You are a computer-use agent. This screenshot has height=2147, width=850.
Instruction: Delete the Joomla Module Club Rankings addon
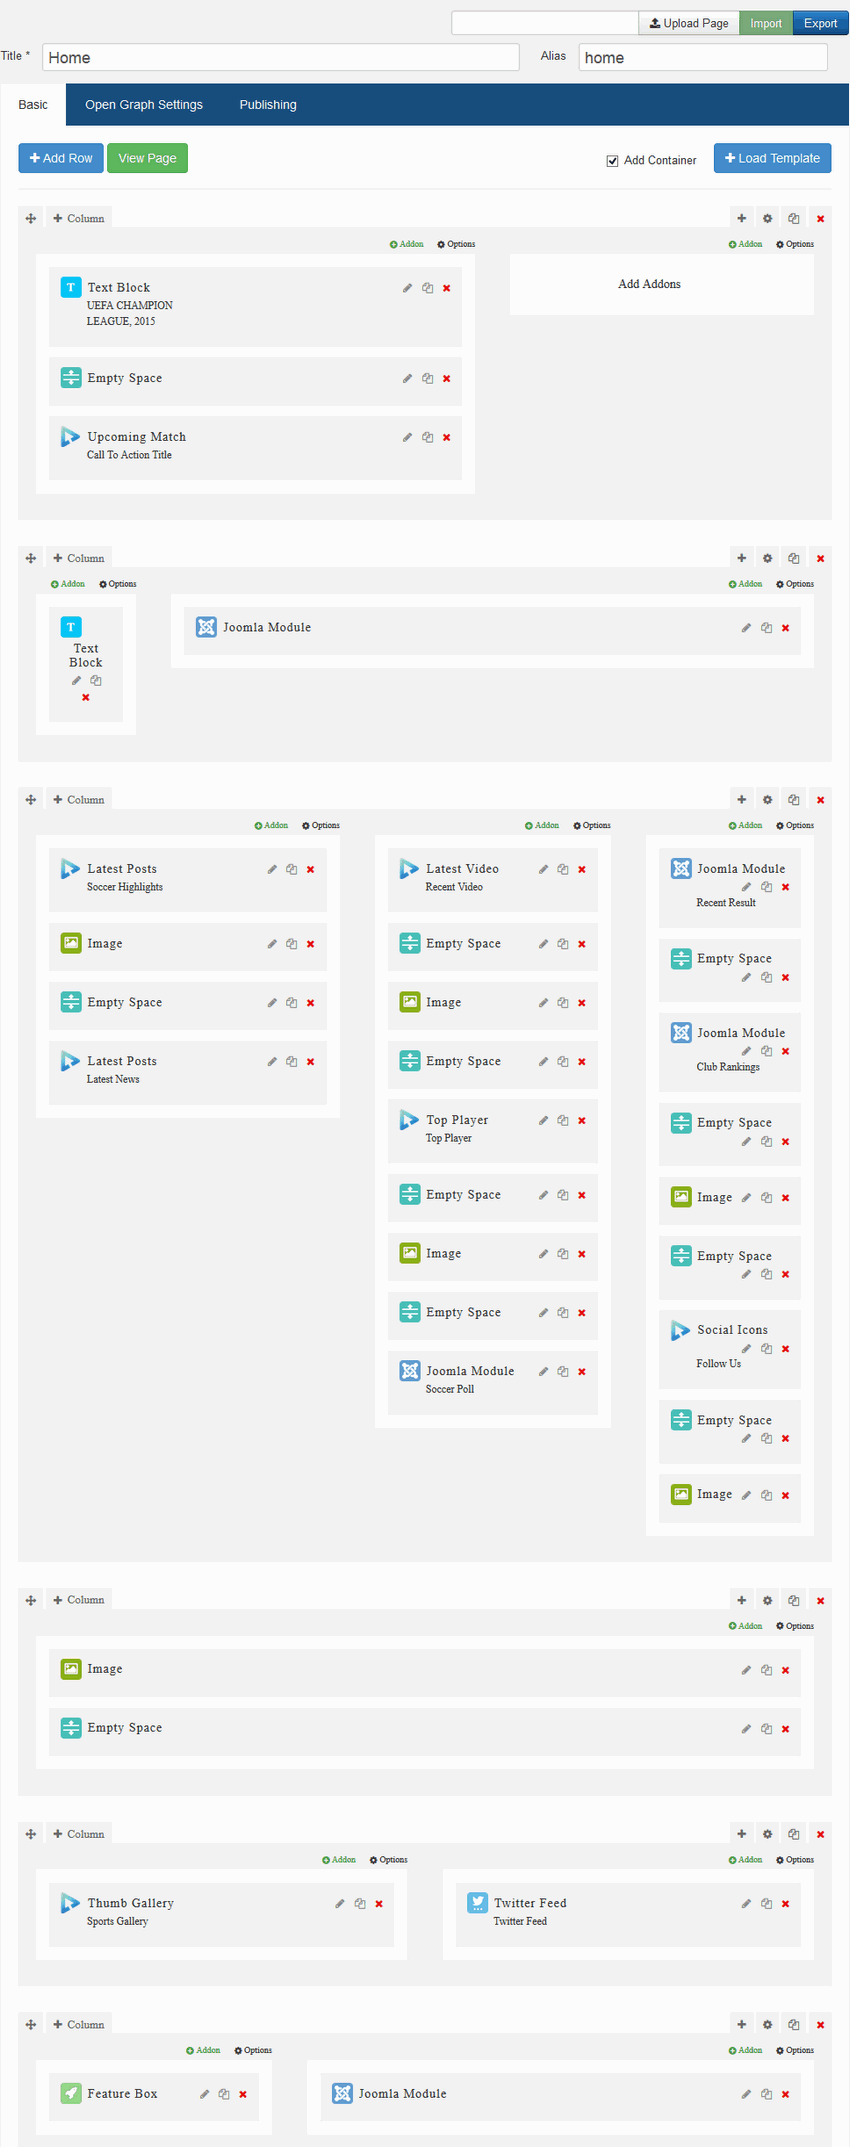click(x=785, y=1051)
